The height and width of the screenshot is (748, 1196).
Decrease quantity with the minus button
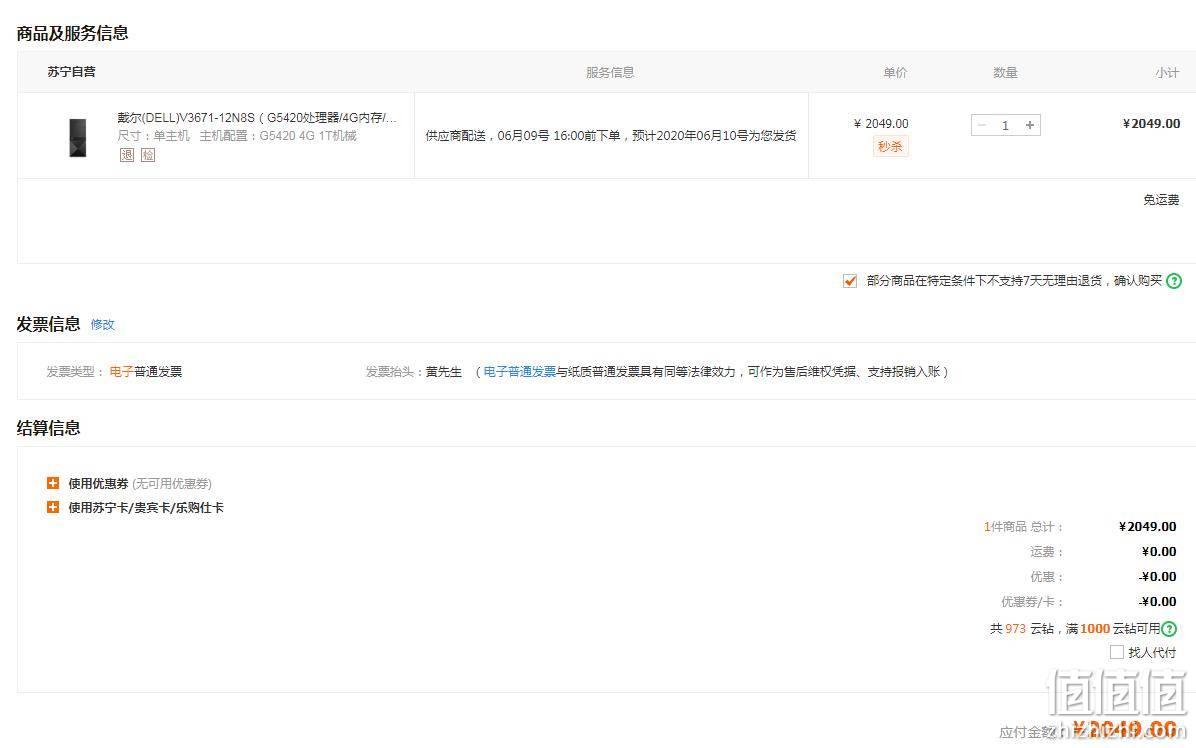pyautogui.click(x=982, y=125)
